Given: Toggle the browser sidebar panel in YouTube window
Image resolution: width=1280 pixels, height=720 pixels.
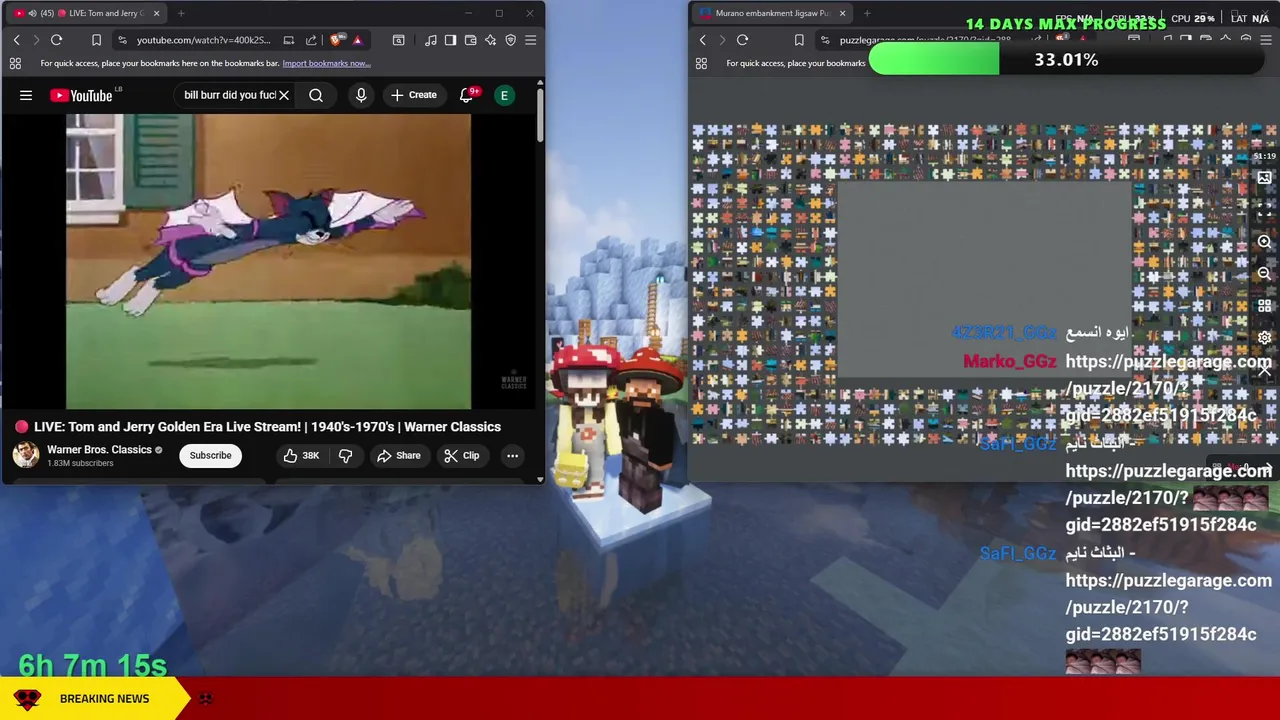Looking at the screenshot, I should click(x=450, y=40).
